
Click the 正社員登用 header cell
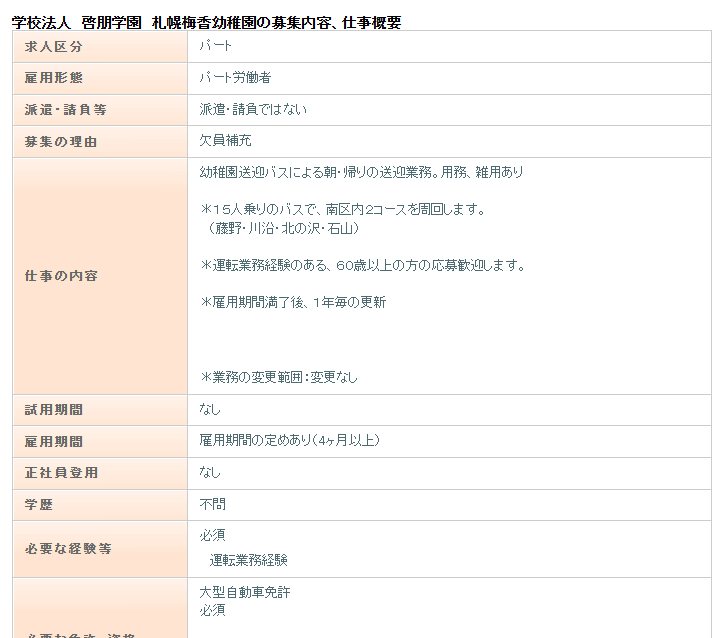pyautogui.click(x=61, y=473)
